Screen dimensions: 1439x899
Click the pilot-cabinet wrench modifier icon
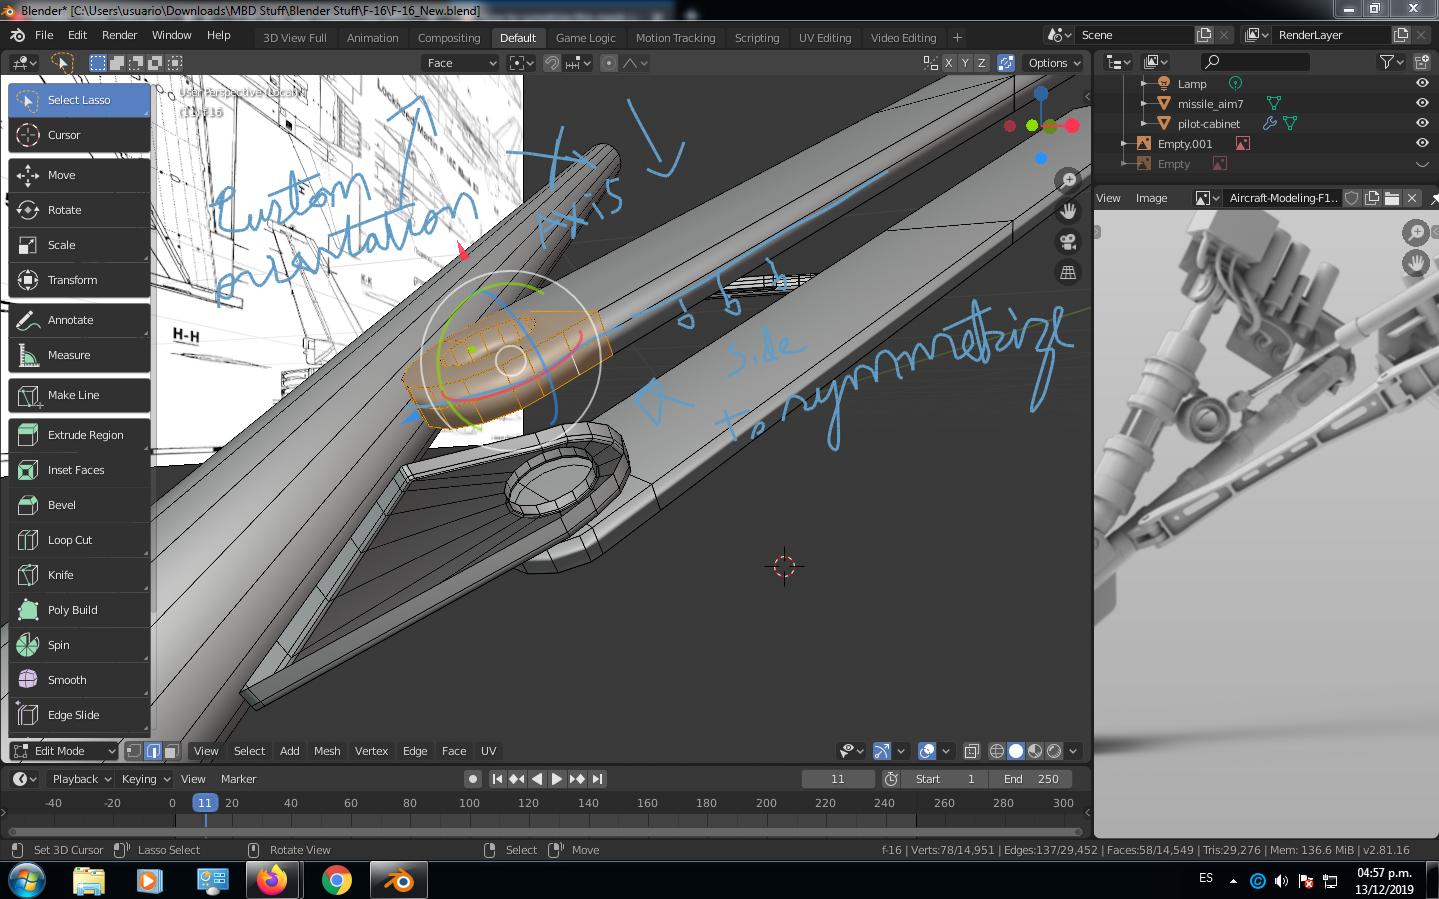[x=1270, y=124]
